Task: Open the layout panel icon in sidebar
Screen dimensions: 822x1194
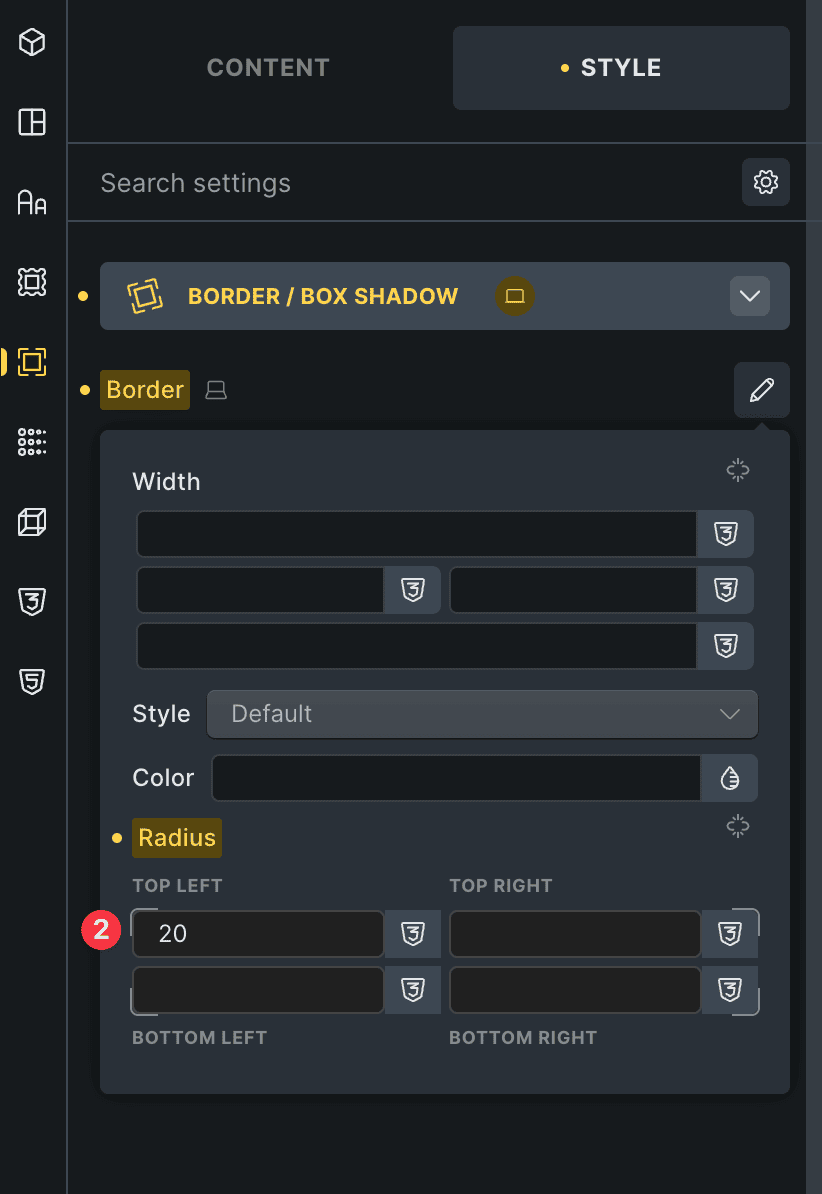Action: (x=32, y=122)
